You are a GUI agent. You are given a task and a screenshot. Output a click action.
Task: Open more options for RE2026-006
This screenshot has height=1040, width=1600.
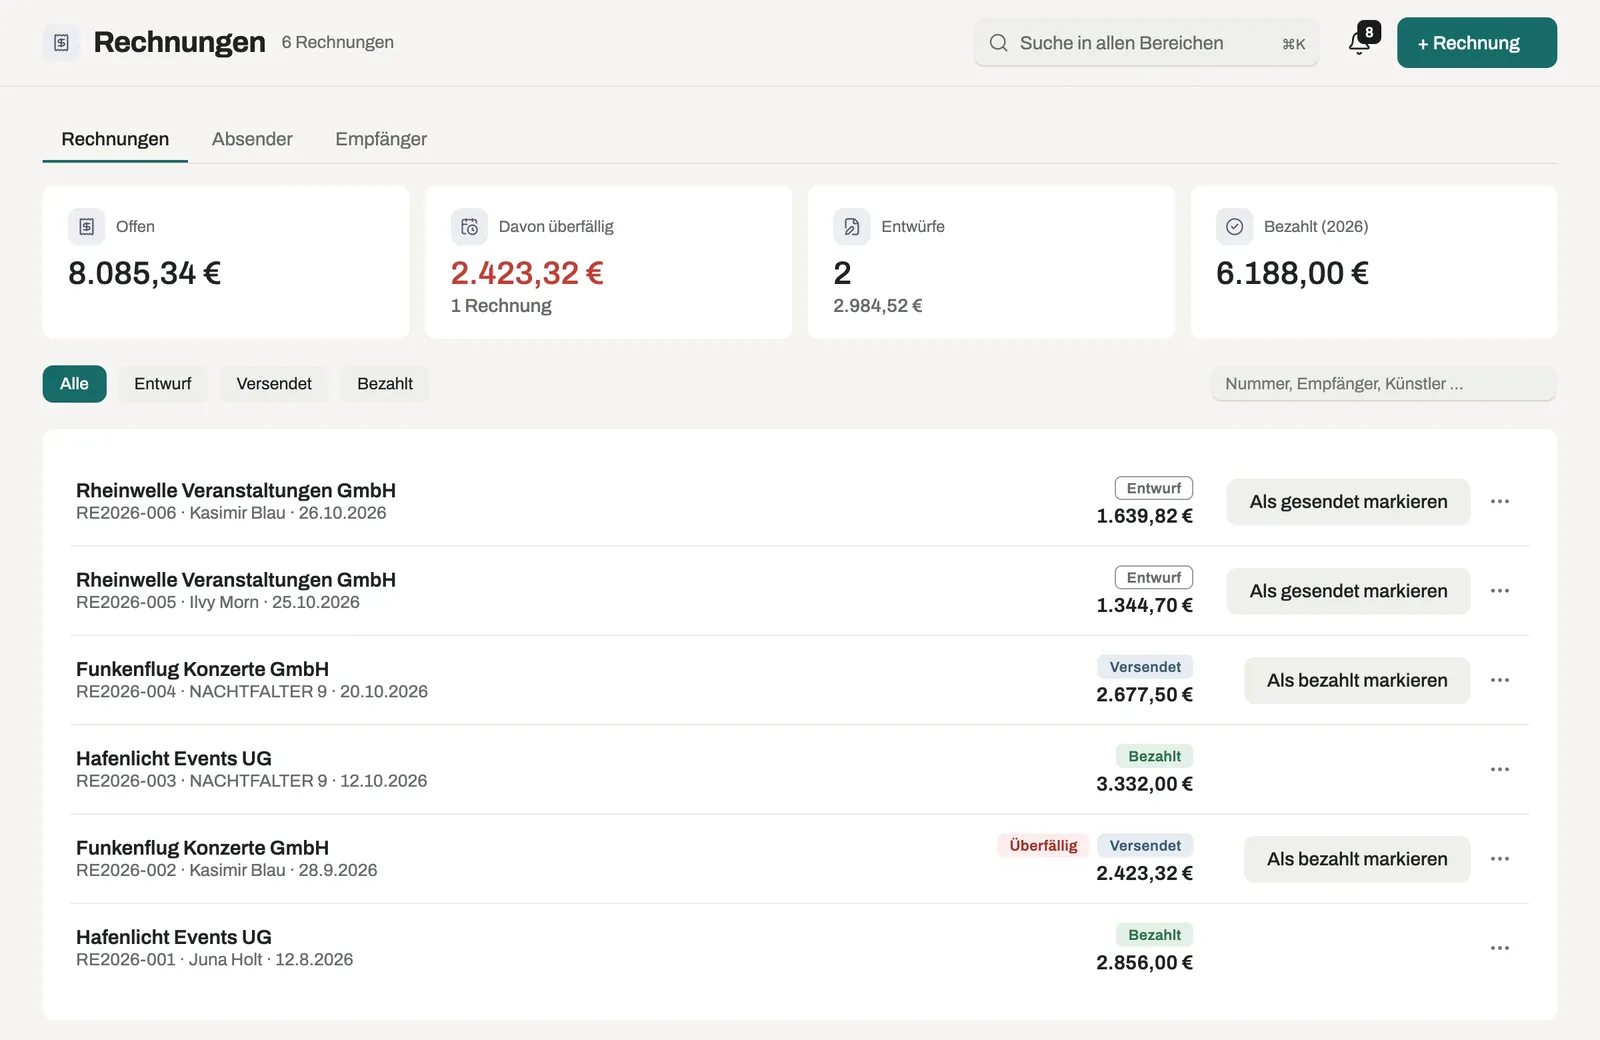point(1500,502)
